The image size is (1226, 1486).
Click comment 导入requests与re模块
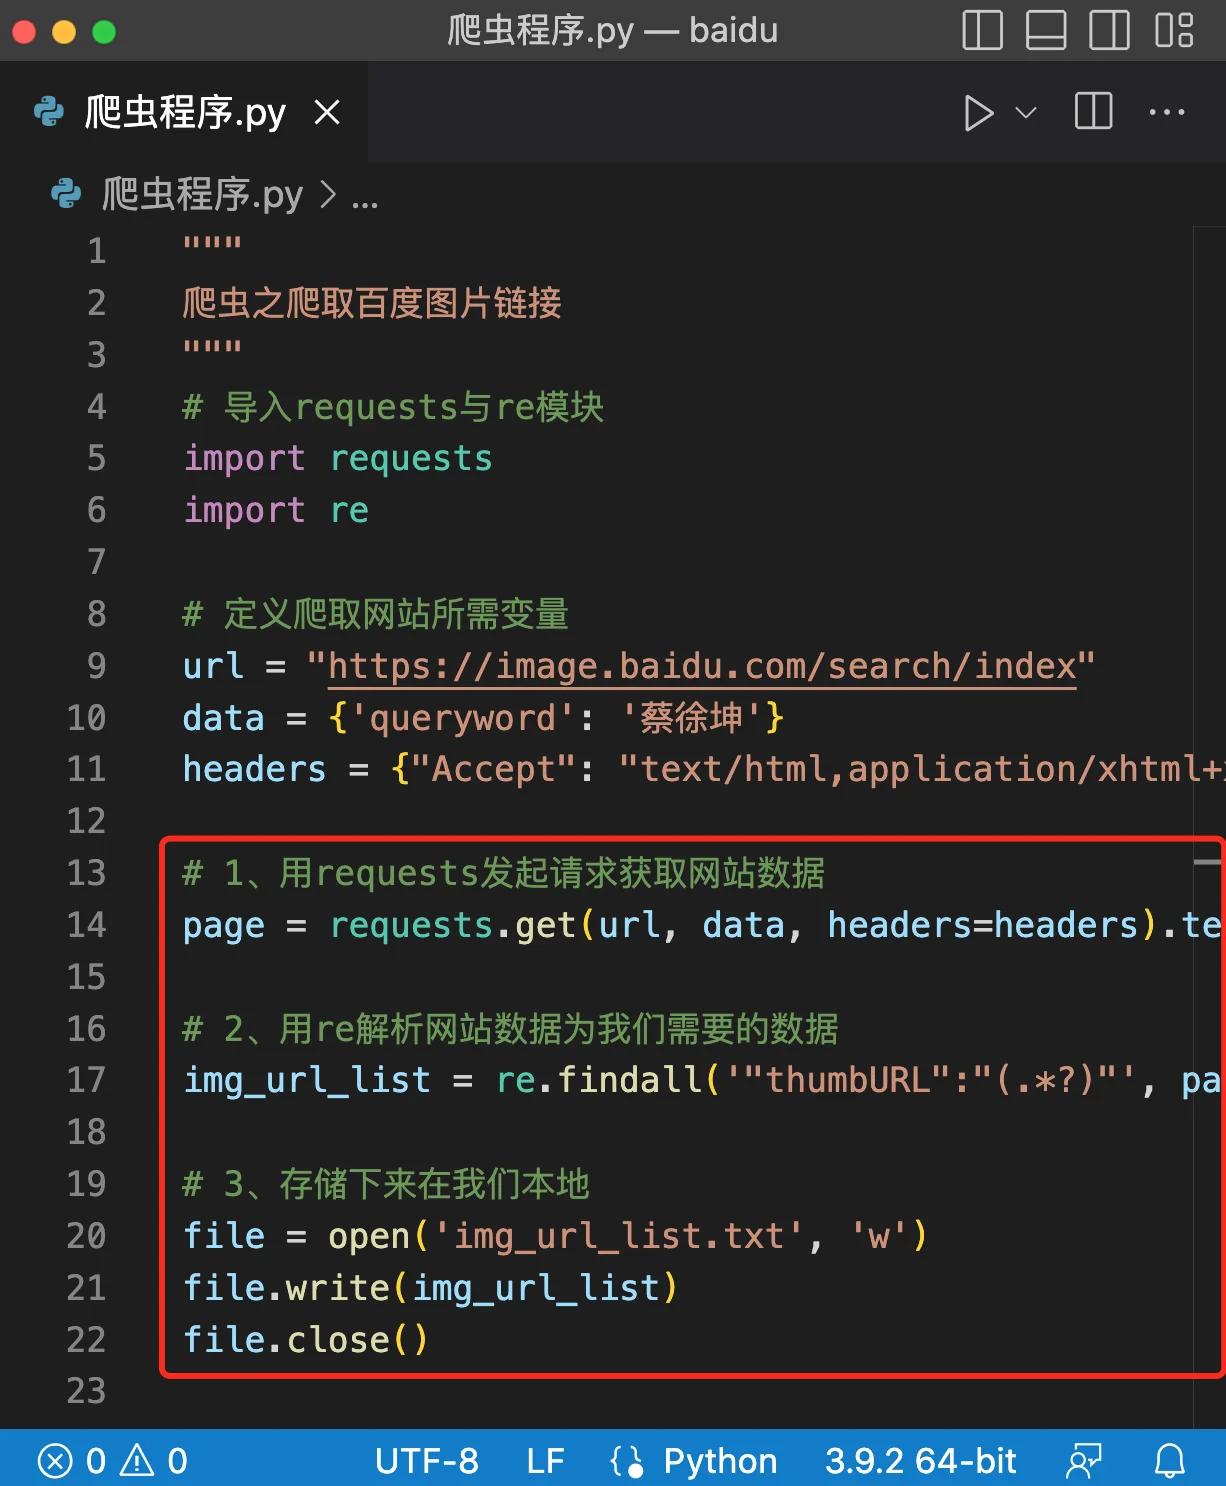(393, 407)
